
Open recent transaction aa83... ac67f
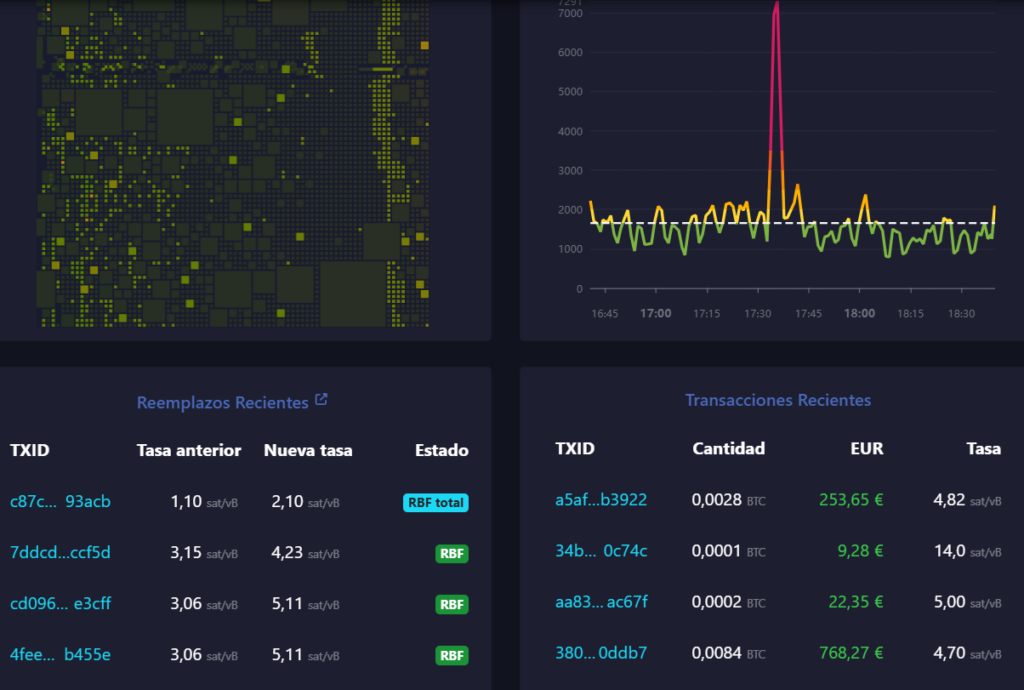601,602
